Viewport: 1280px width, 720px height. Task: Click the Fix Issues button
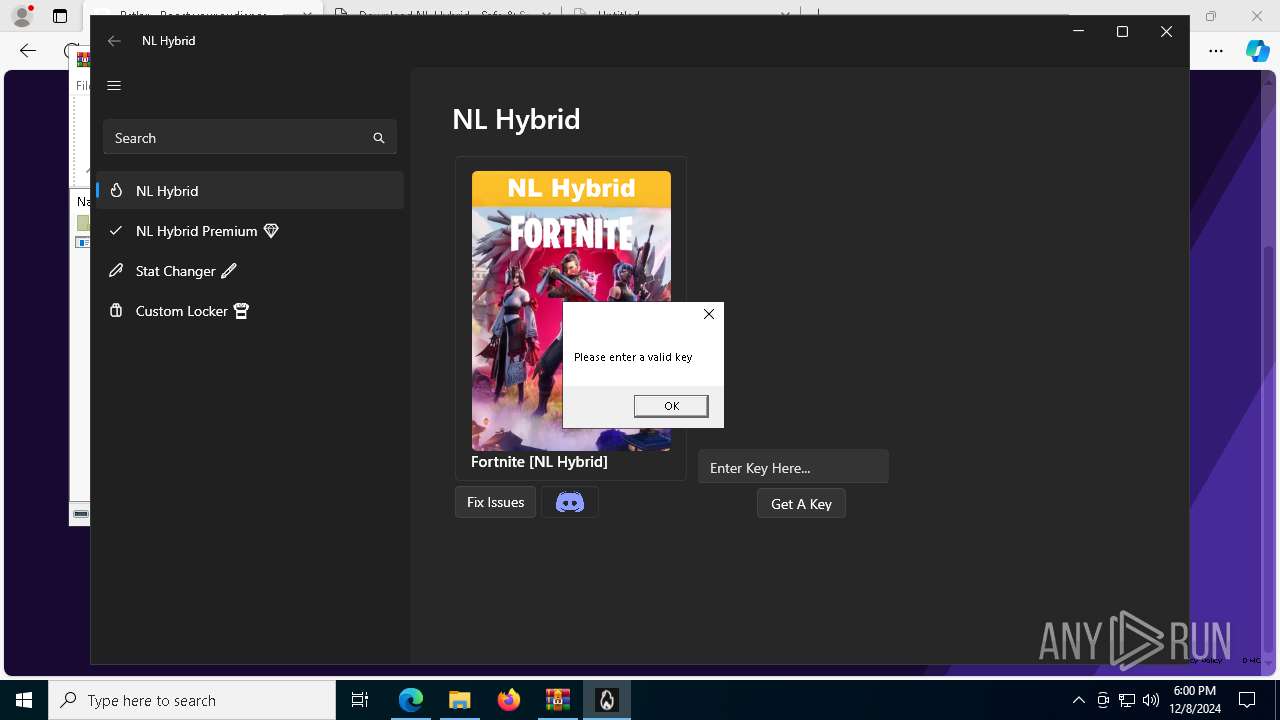coord(495,502)
